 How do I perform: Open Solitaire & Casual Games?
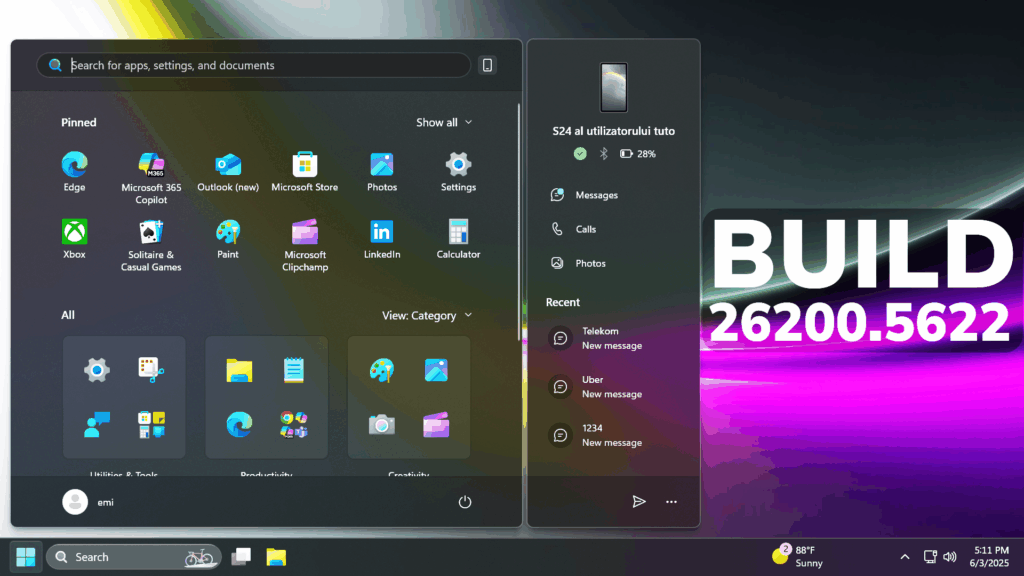click(x=151, y=246)
